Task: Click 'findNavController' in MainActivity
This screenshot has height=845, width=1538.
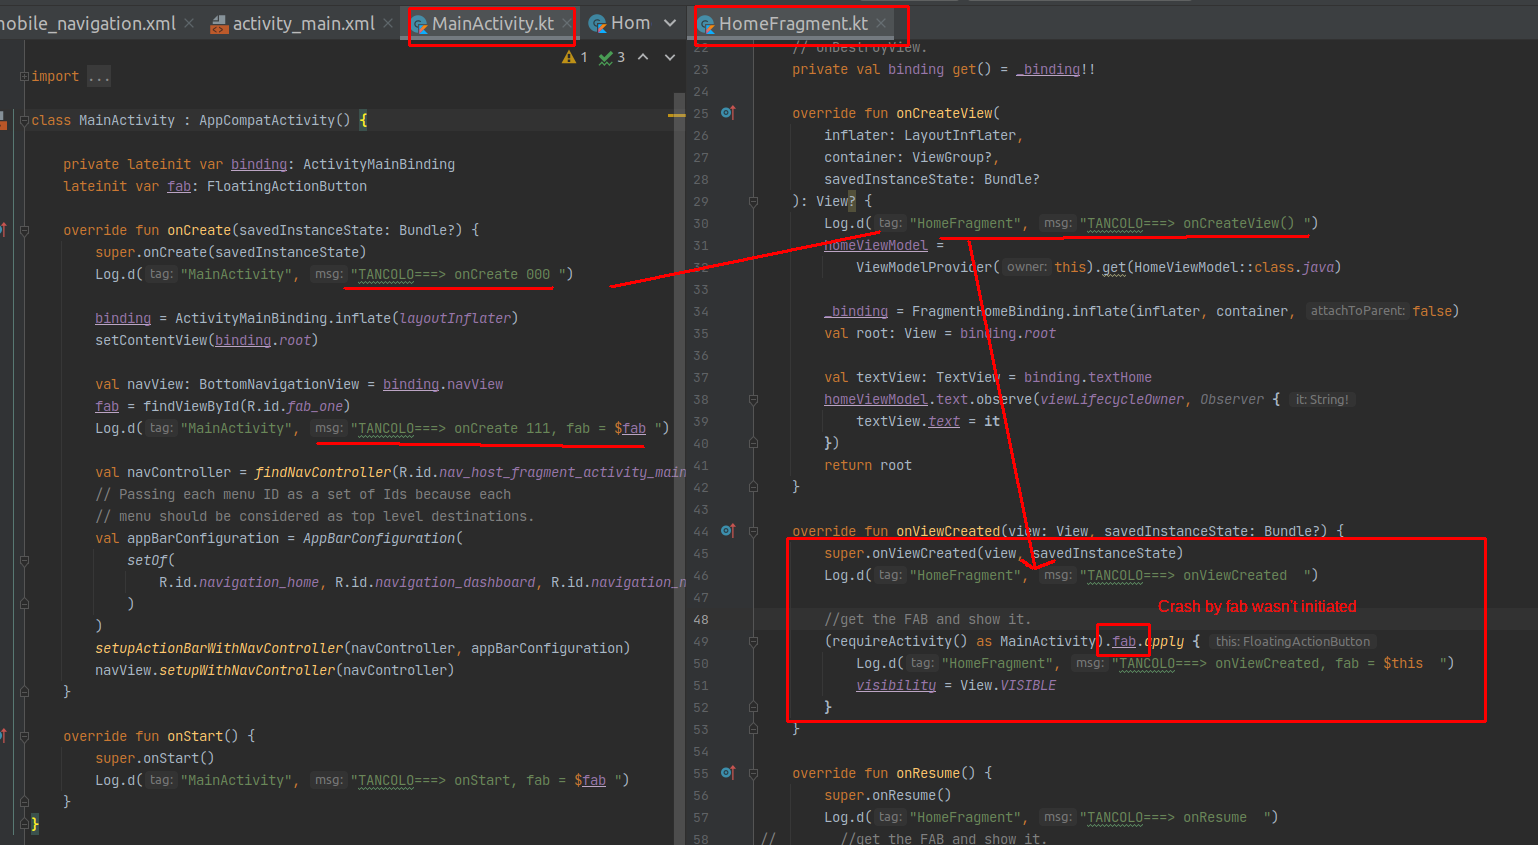Action: [x=323, y=472]
